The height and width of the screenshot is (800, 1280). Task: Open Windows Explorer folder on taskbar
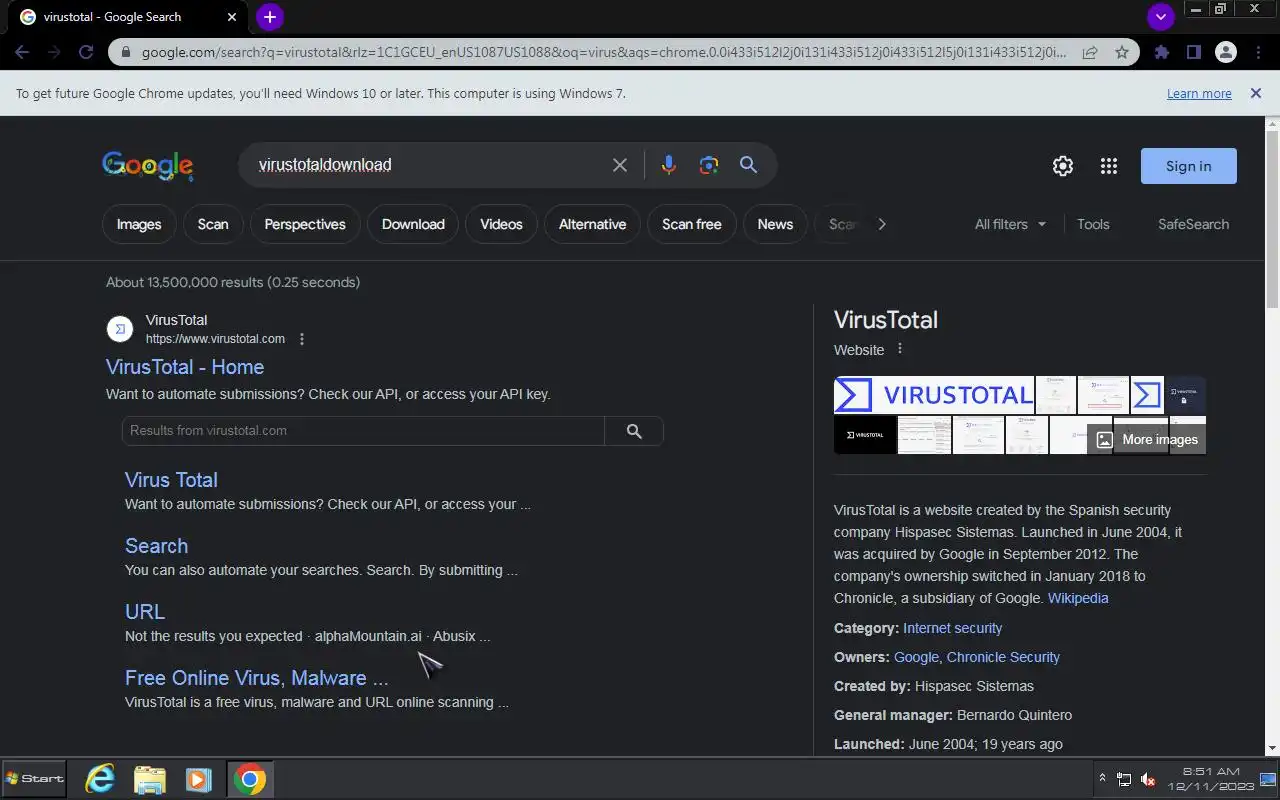click(x=149, y=779)
